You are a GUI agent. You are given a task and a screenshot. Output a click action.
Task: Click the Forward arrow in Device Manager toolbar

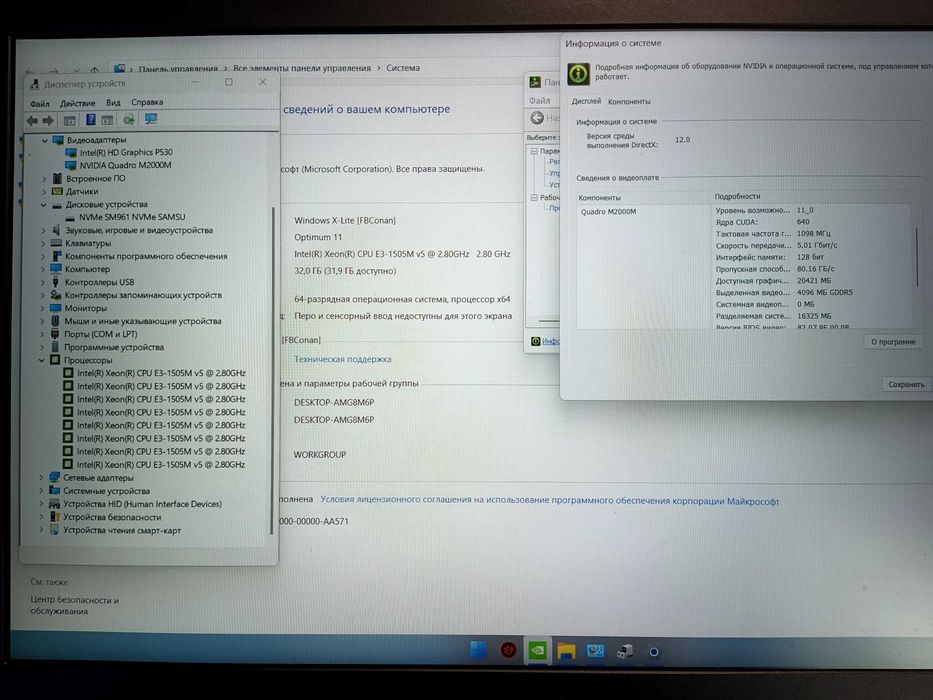click(x=48, y=120)
